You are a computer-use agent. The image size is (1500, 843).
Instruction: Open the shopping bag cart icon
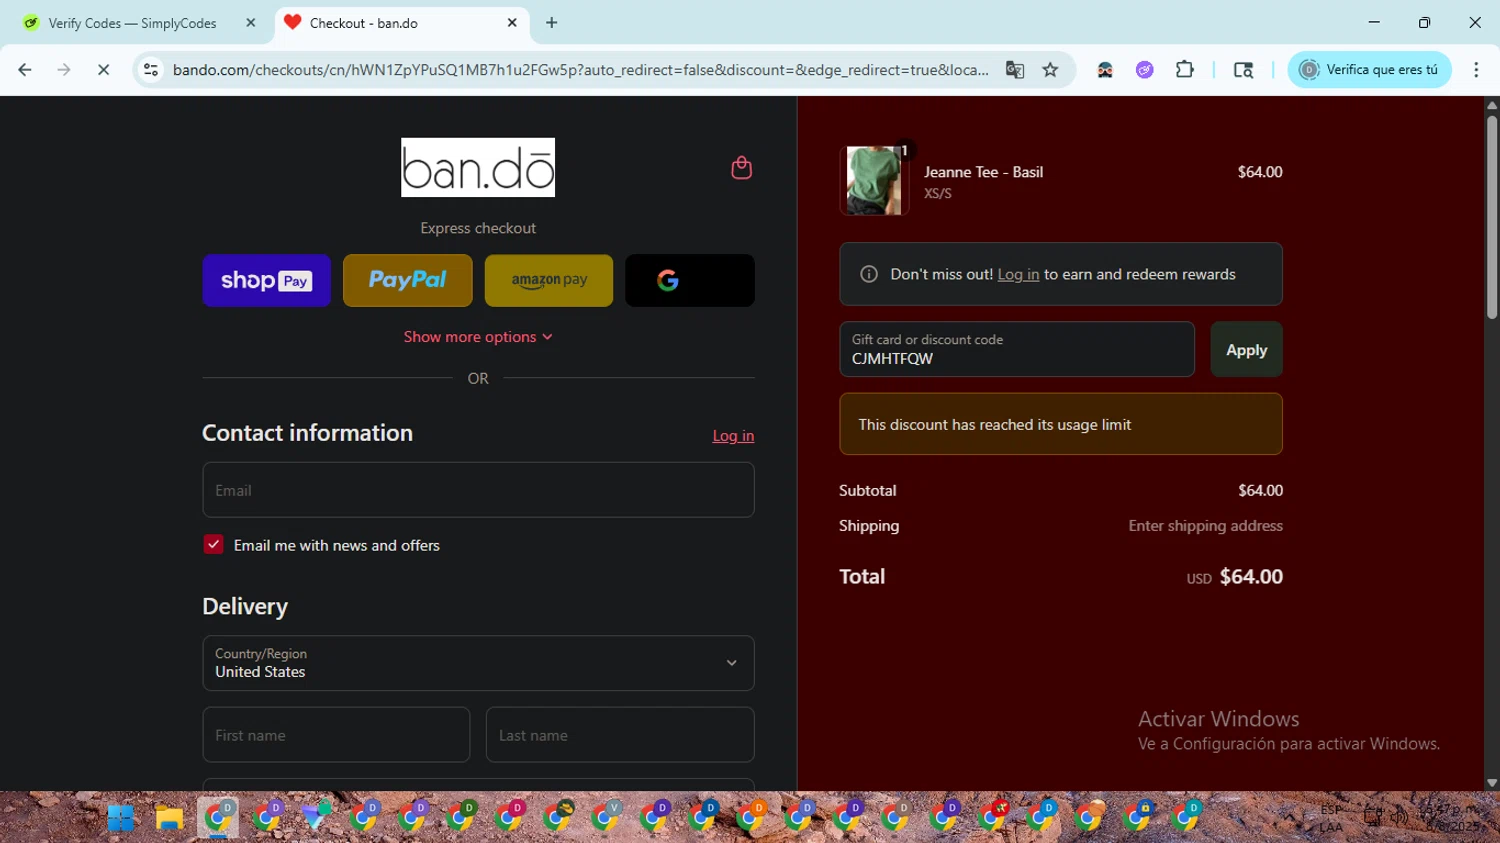(741, 168)
